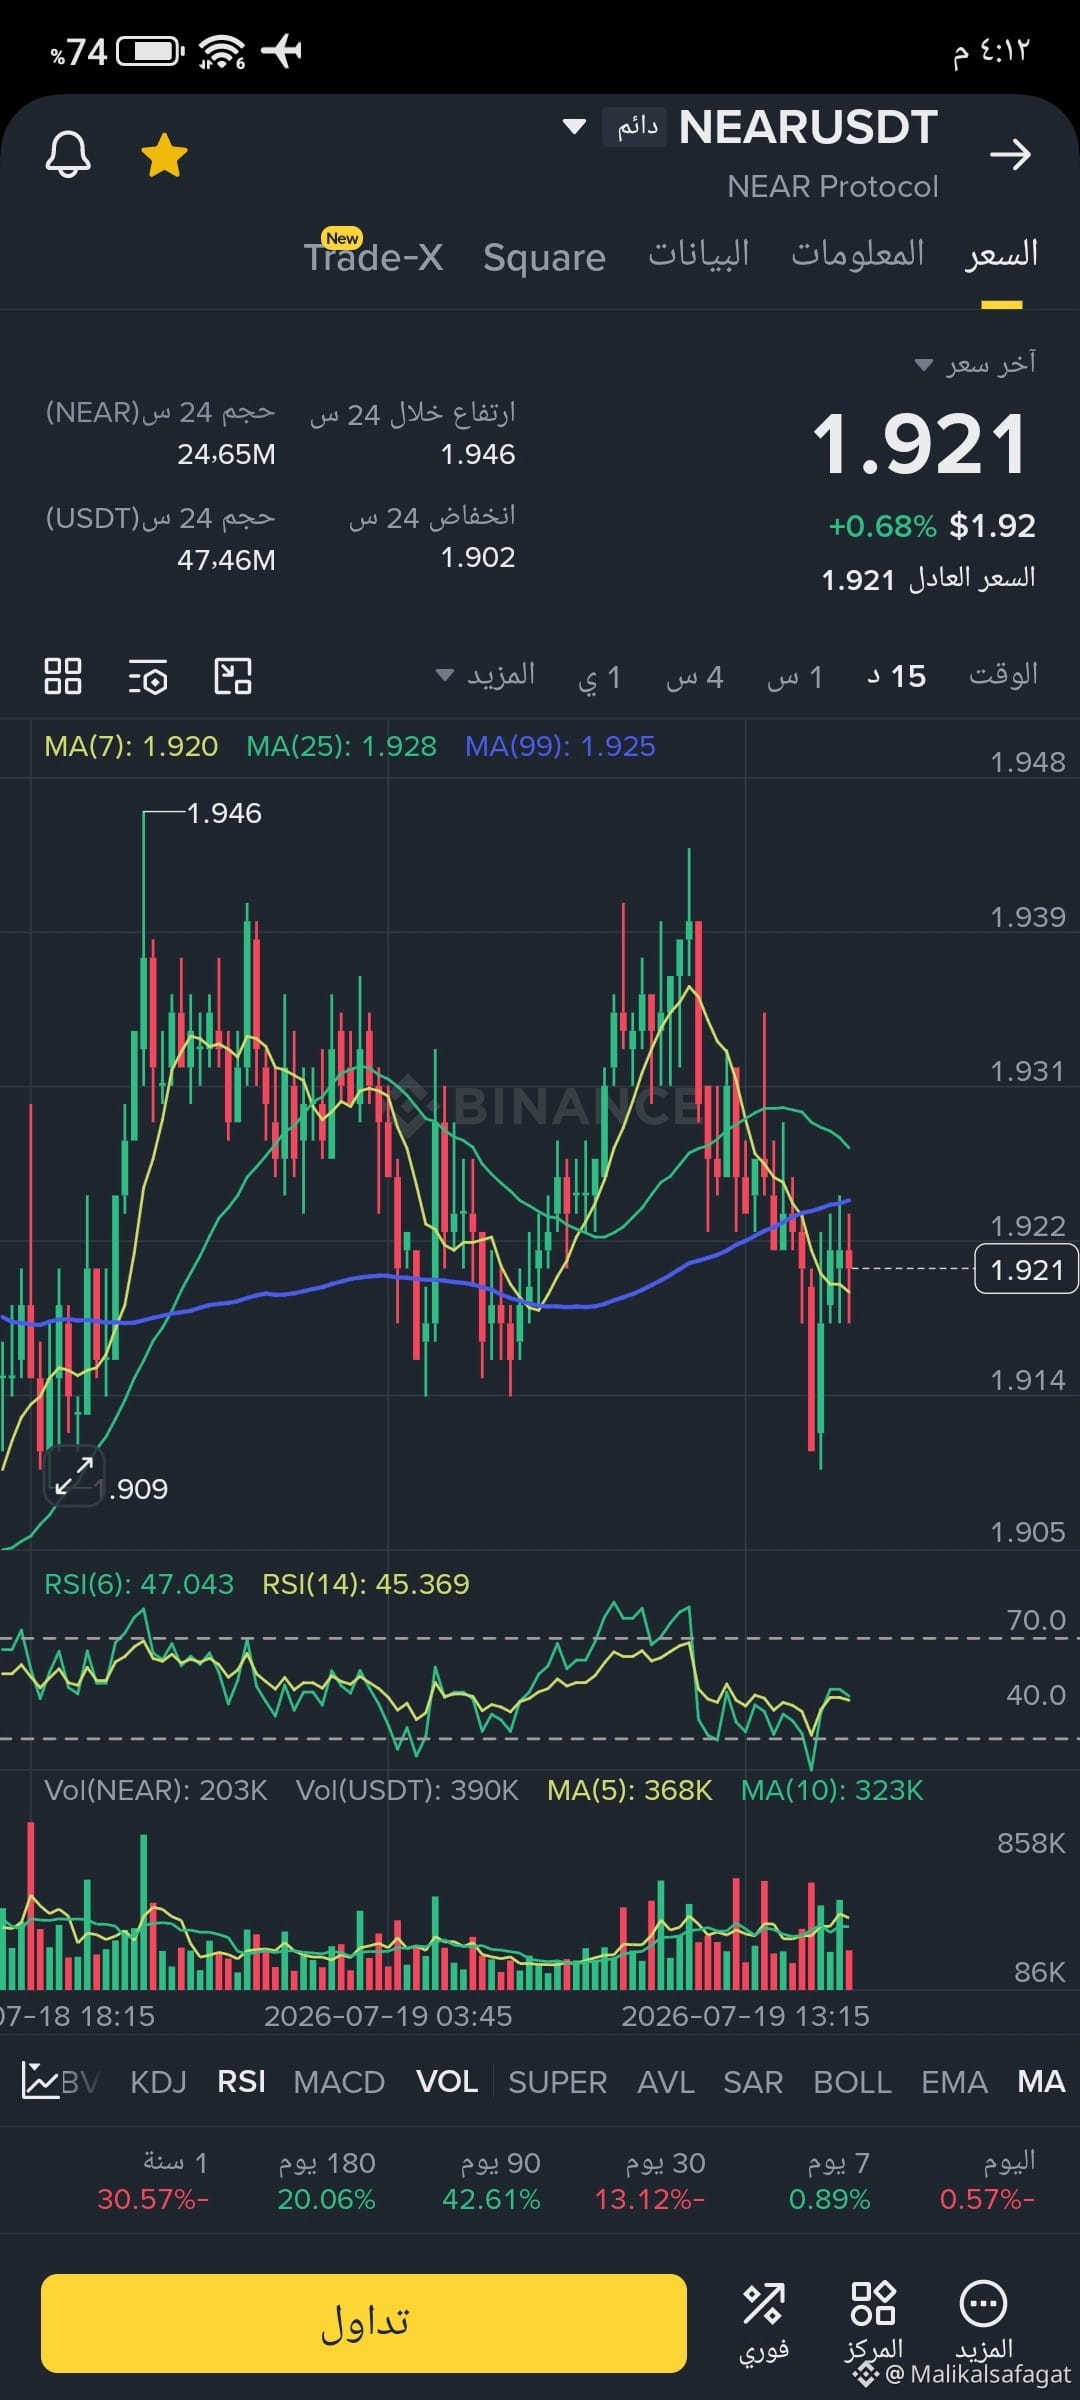Viewport: 1080px width, 2400px height.
Task: Tap the RSI(14) value label
Action: point(365,1584)
